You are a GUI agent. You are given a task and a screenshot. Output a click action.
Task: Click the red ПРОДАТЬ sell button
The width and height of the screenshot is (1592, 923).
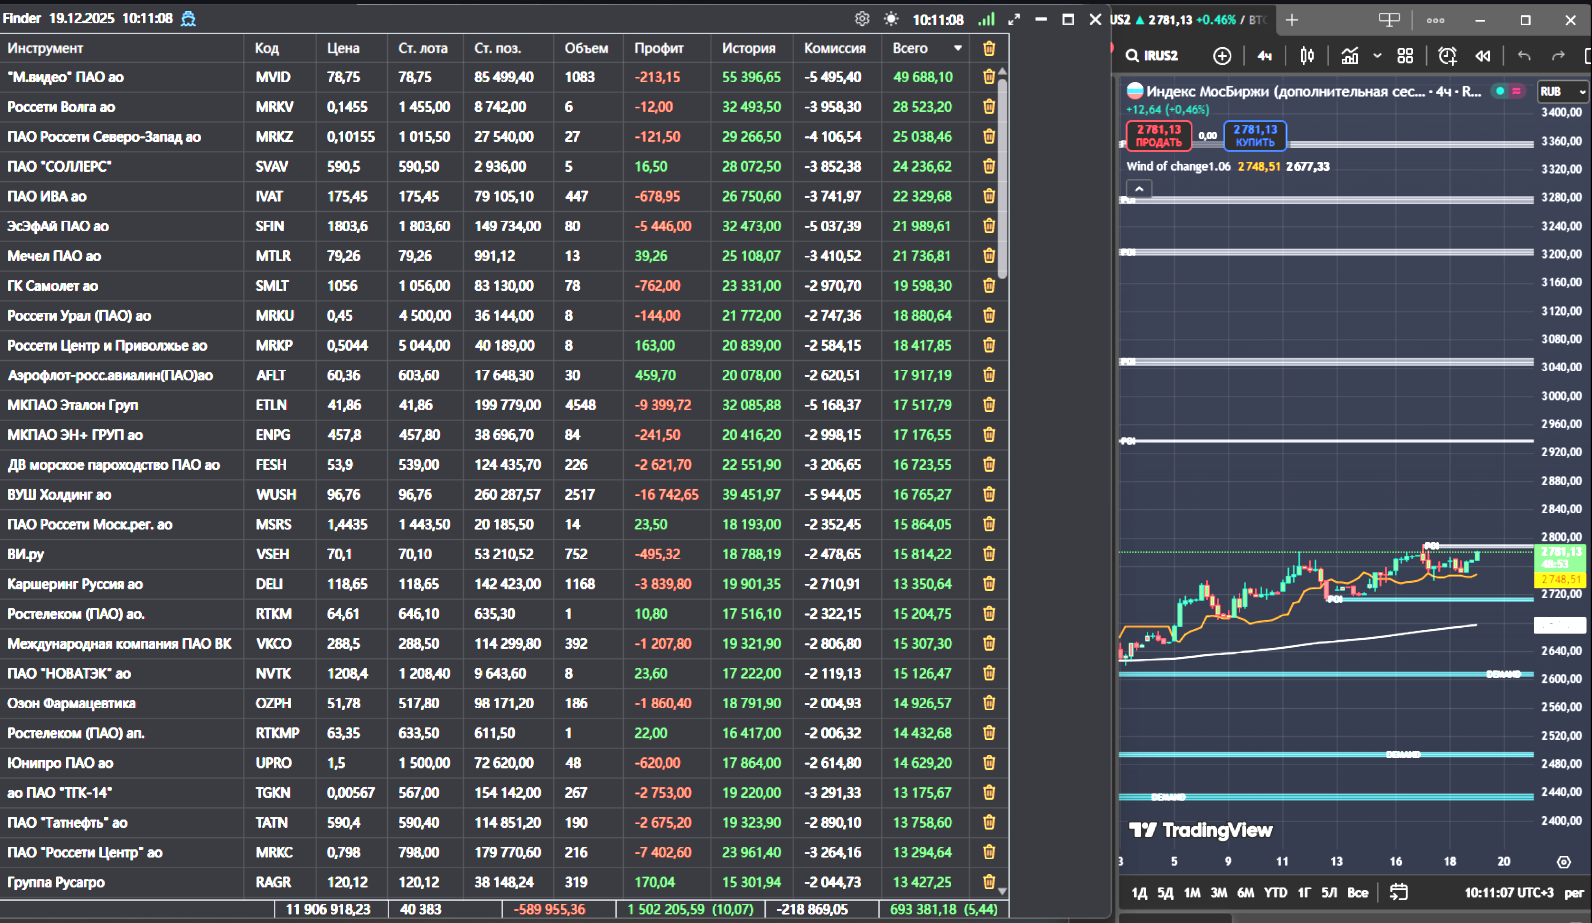[x=1159, y=135]
